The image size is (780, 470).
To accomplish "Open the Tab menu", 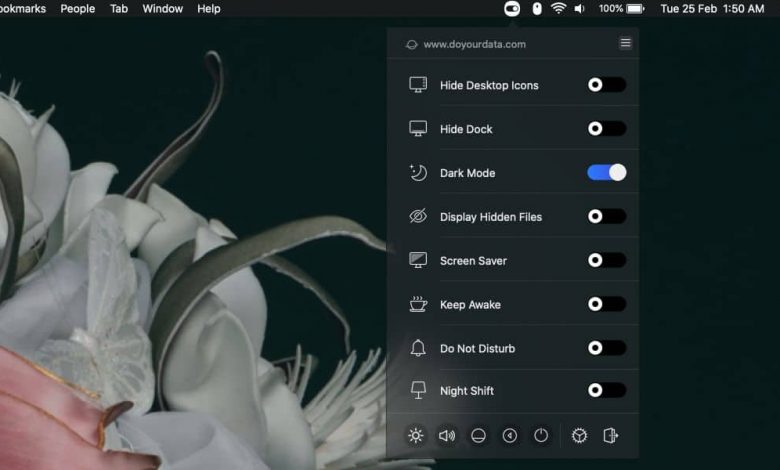I will coord(119,8).
